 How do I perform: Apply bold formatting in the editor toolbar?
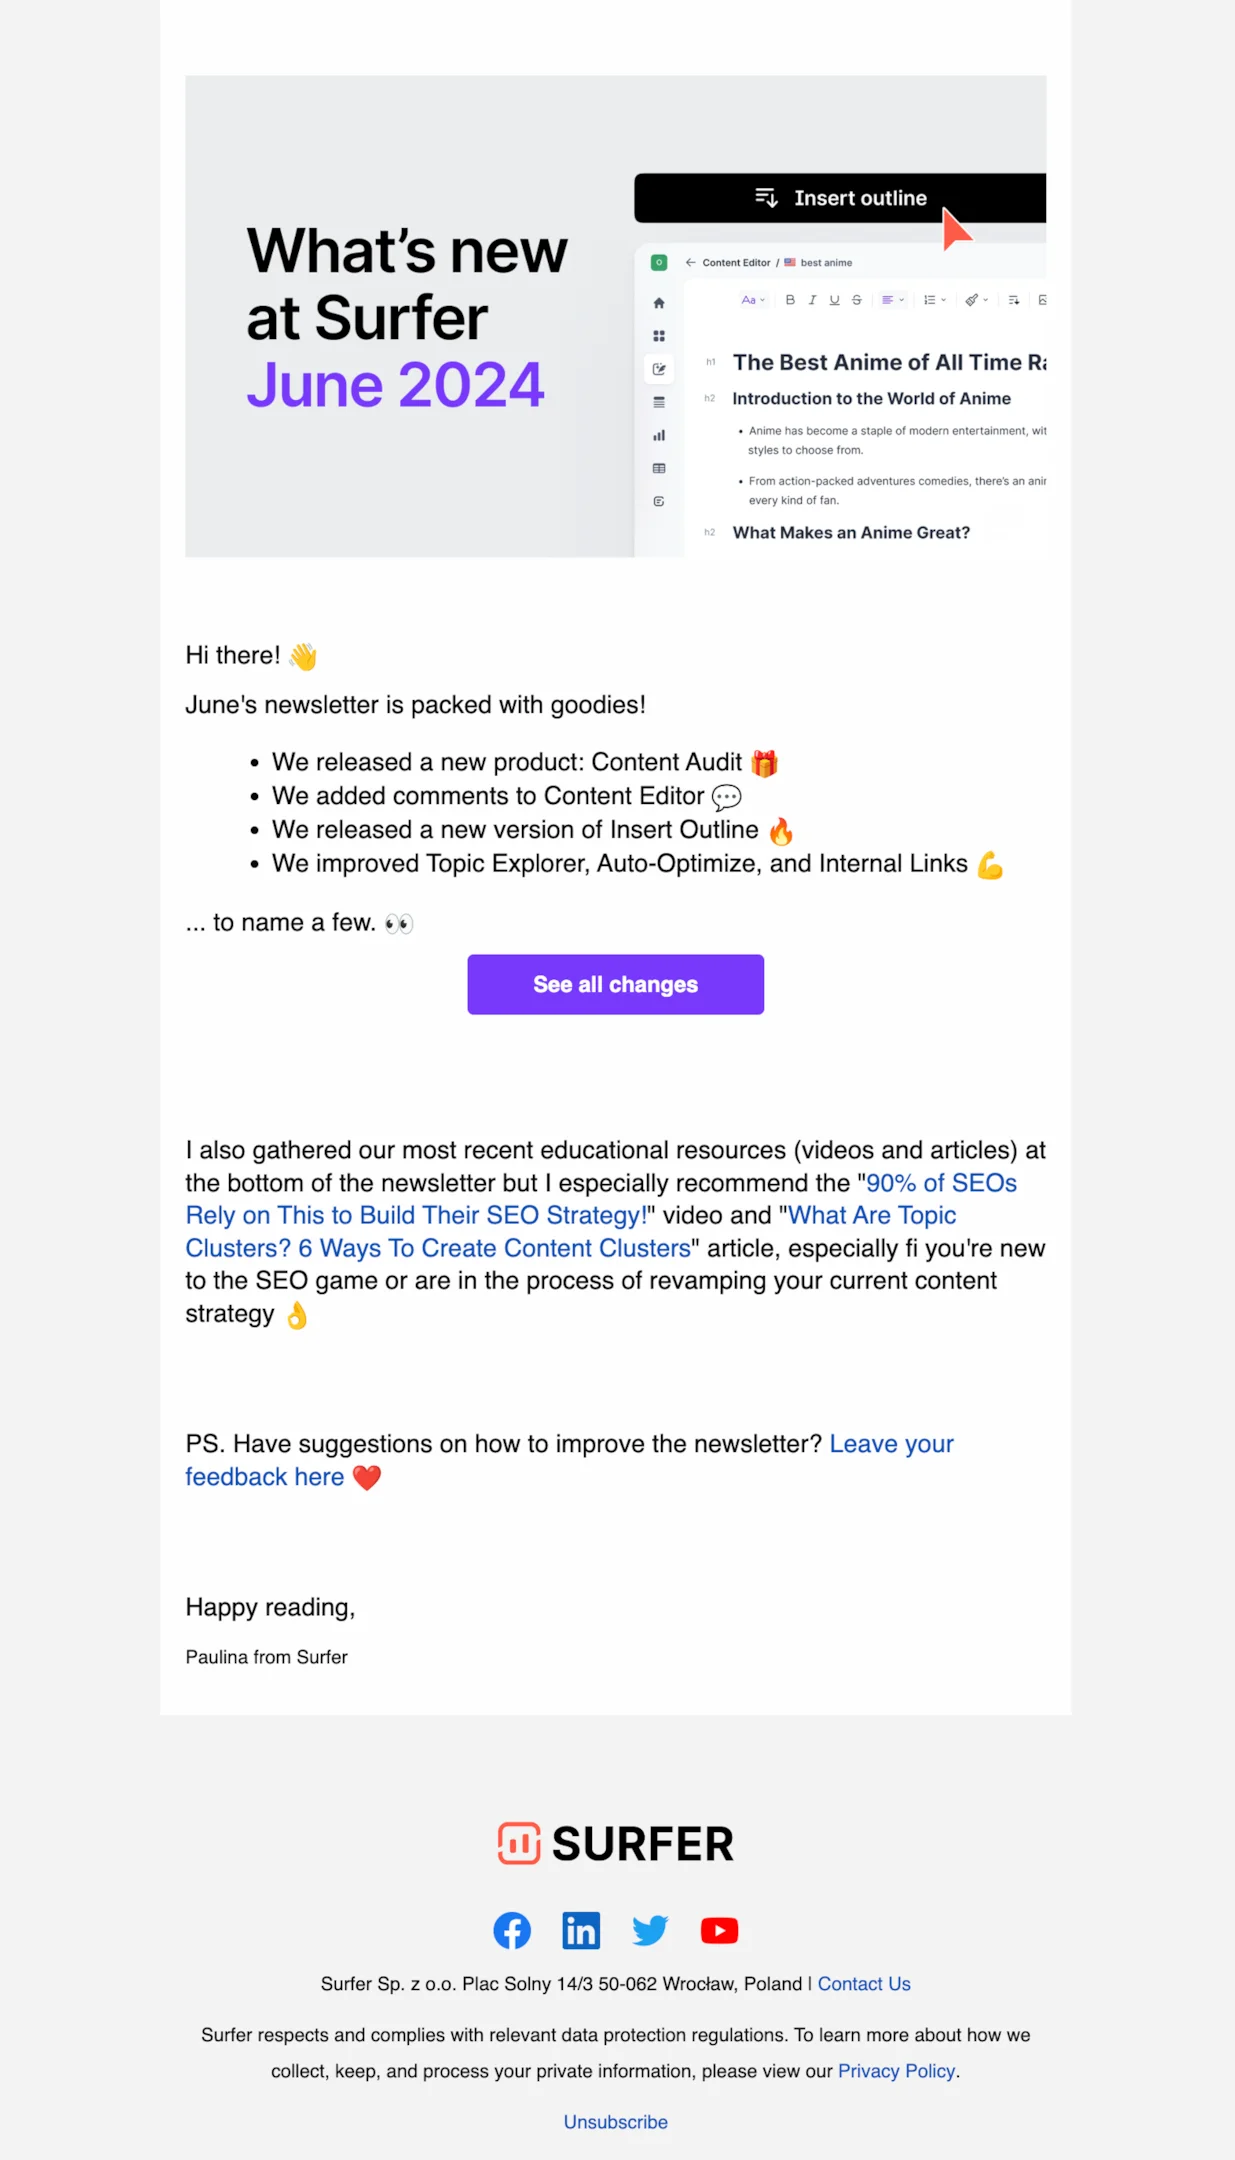tap(790, 299)
